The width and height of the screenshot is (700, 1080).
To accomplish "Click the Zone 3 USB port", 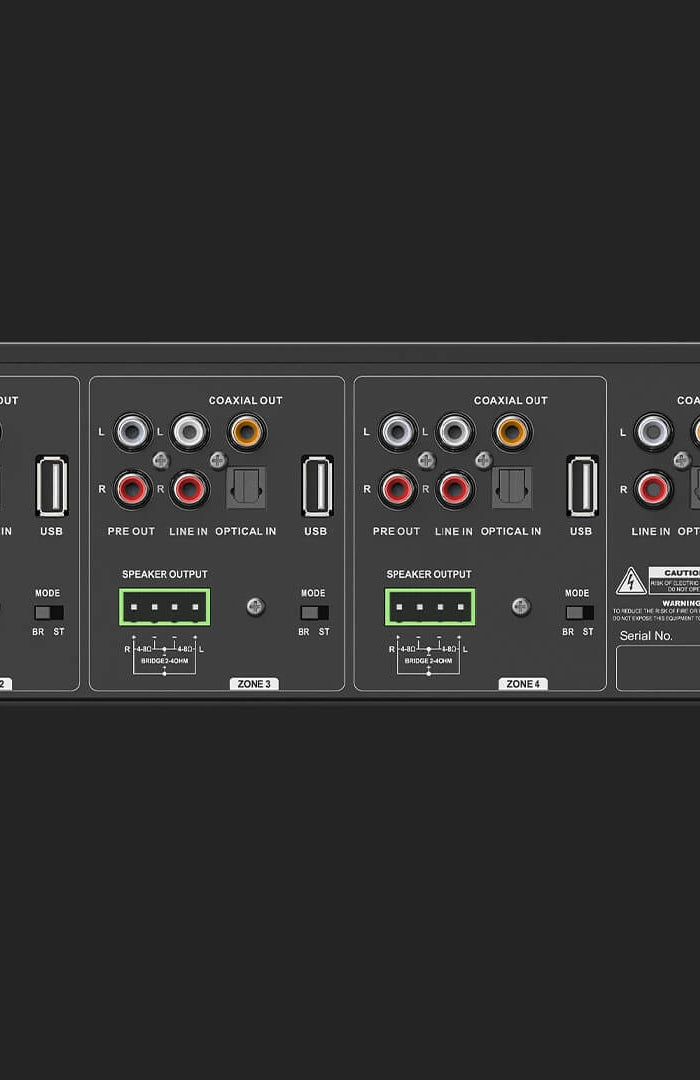I will pos(317,486).
